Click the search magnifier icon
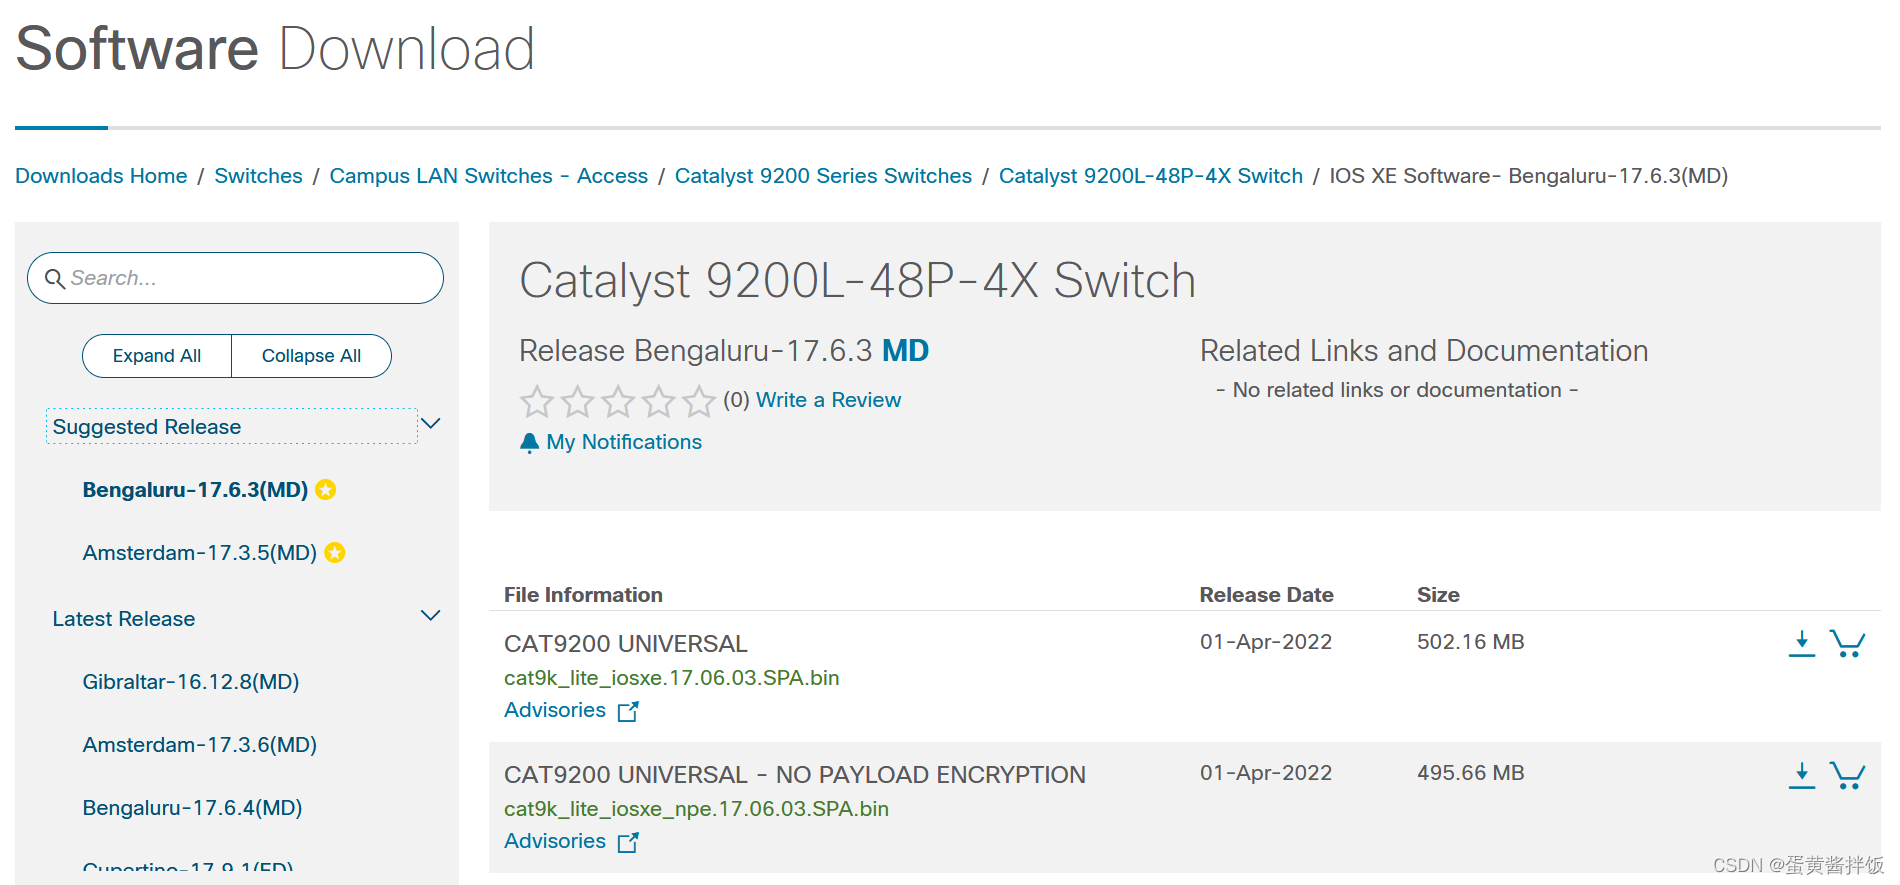This screenshot has width=1900, height=885. click(x=55, y=279)
